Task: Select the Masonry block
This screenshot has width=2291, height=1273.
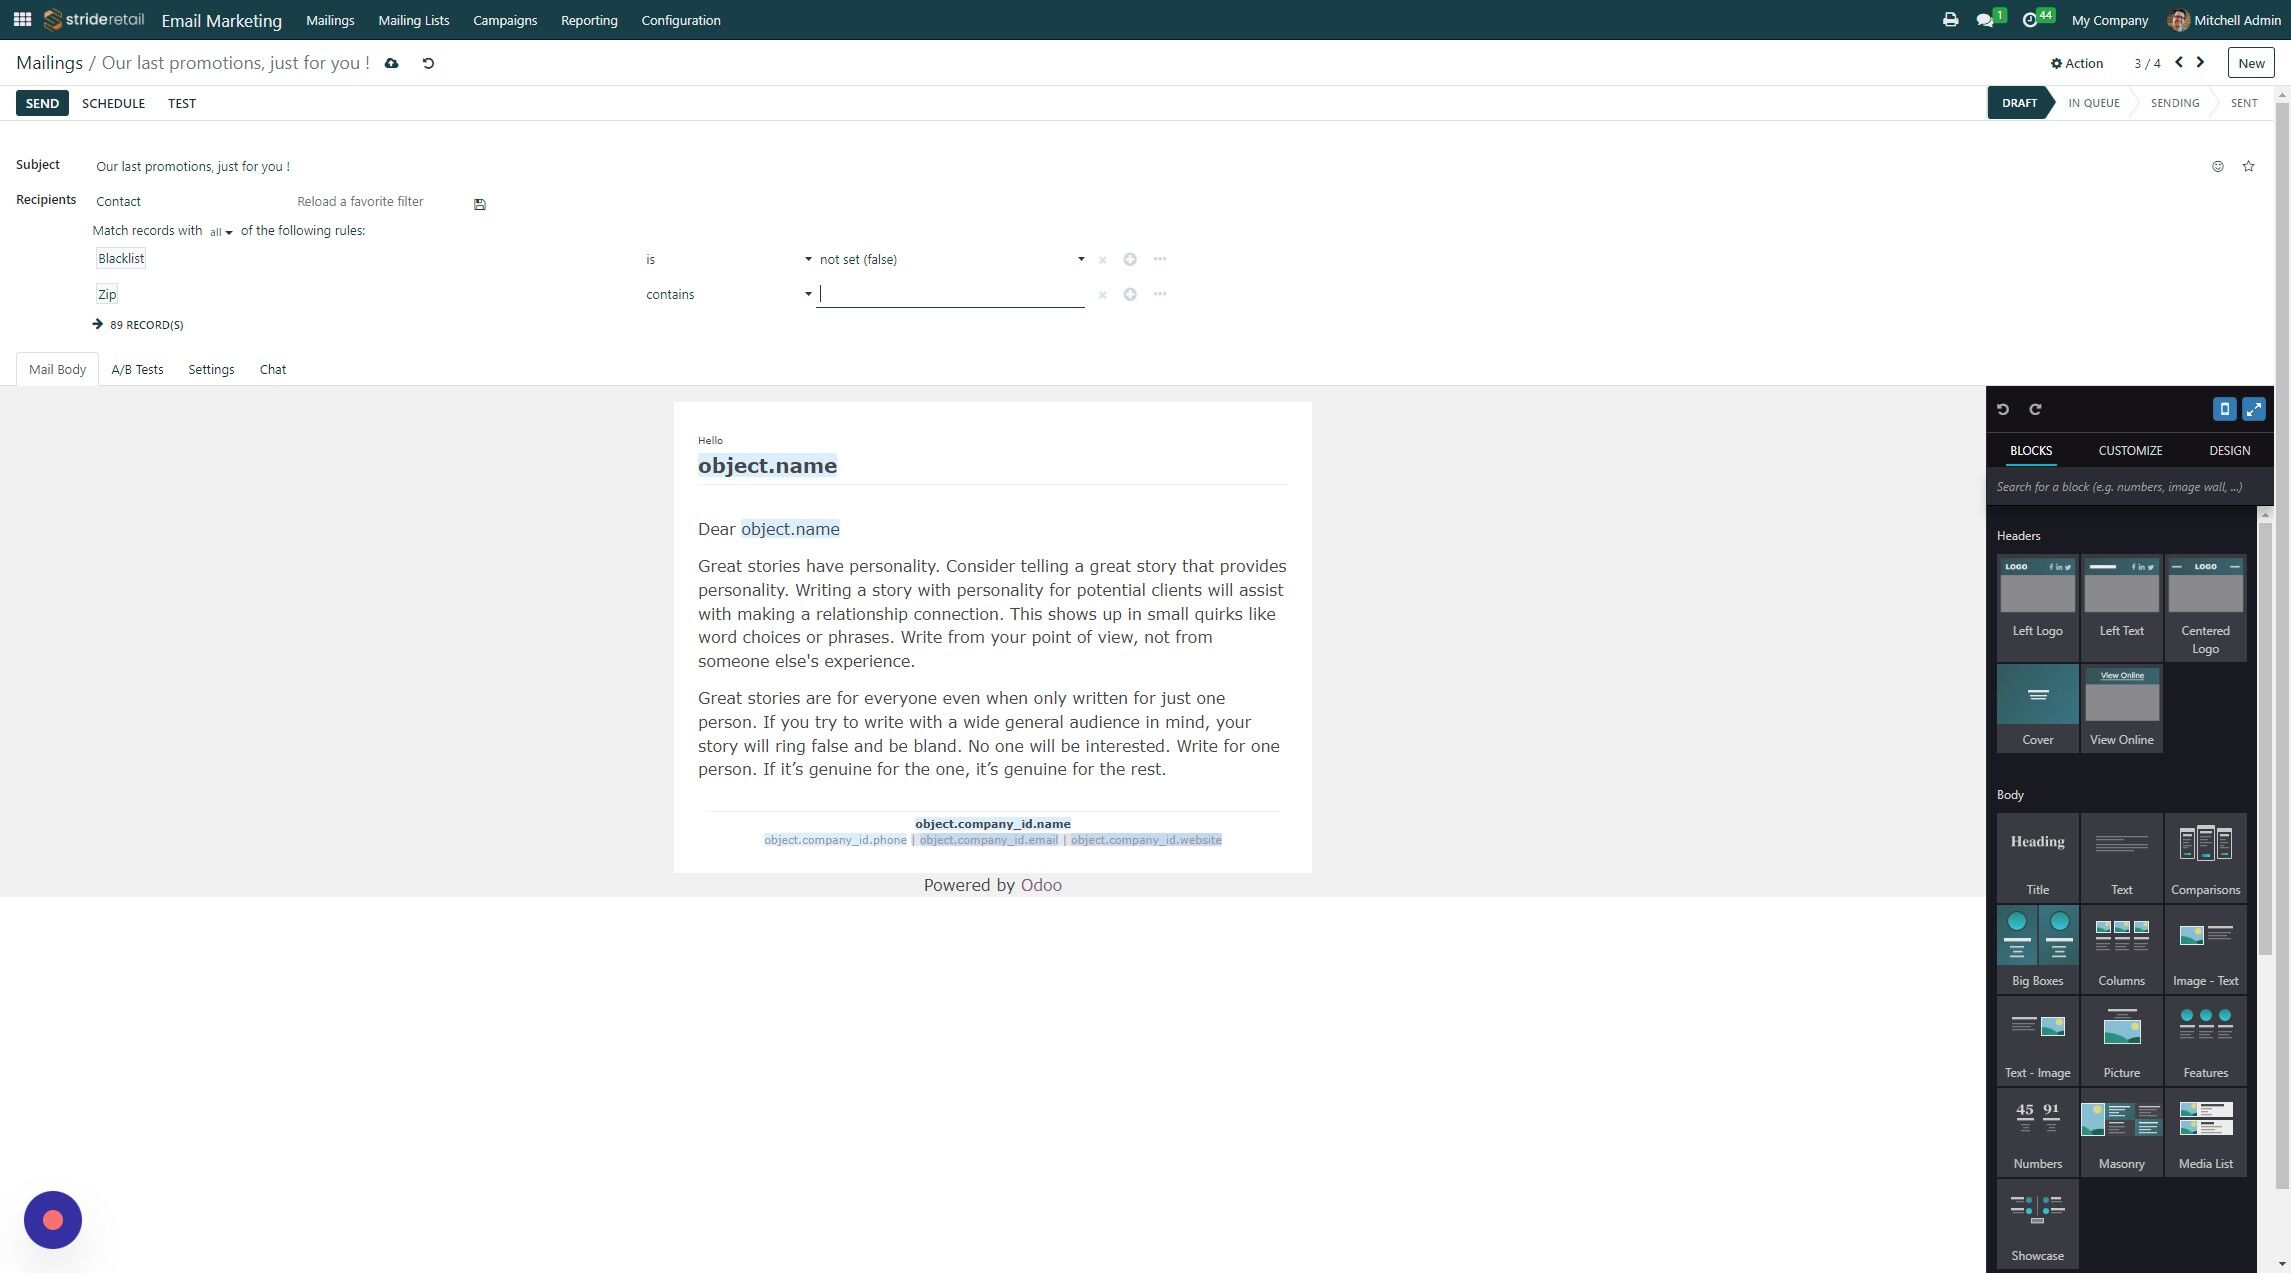Action: (2121, 1131)
